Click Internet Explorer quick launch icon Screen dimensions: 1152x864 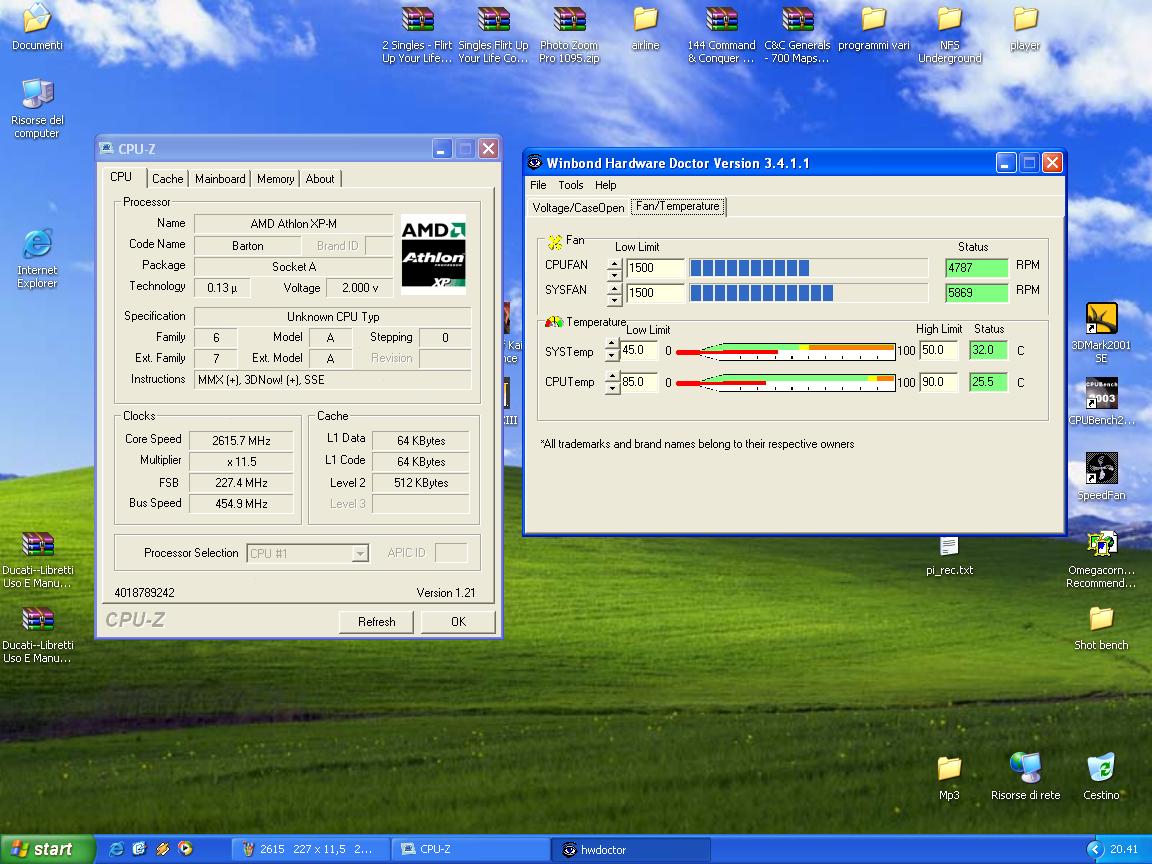tap(116, 849)
